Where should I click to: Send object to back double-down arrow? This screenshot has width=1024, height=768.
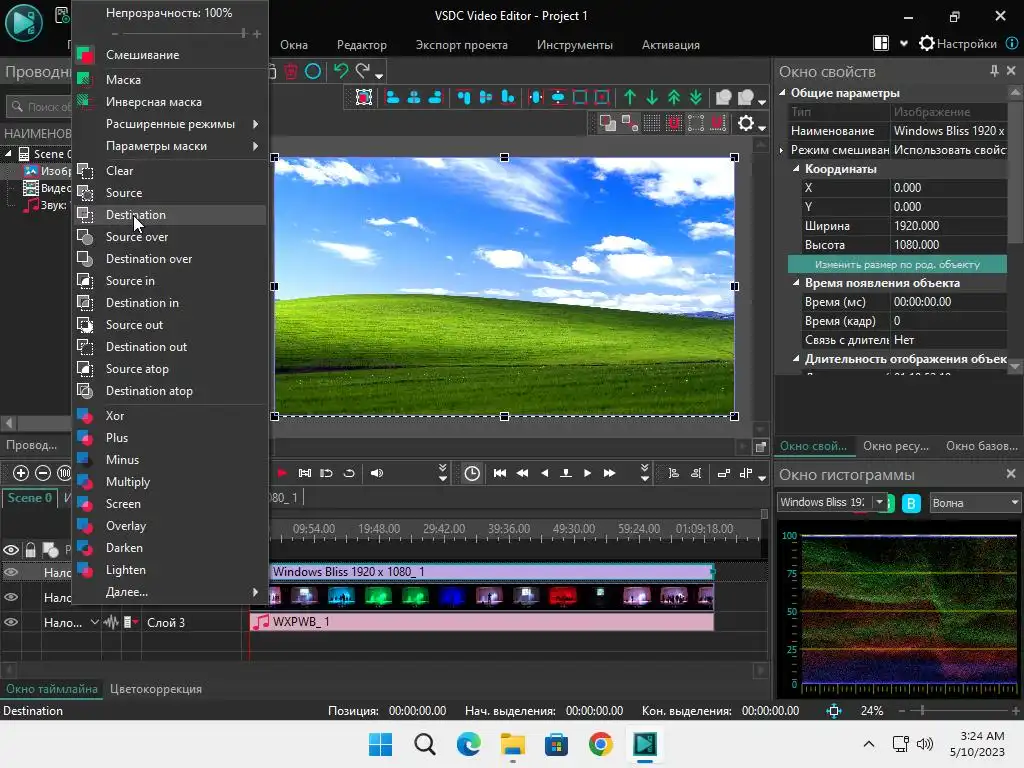(x=696, y=97)
